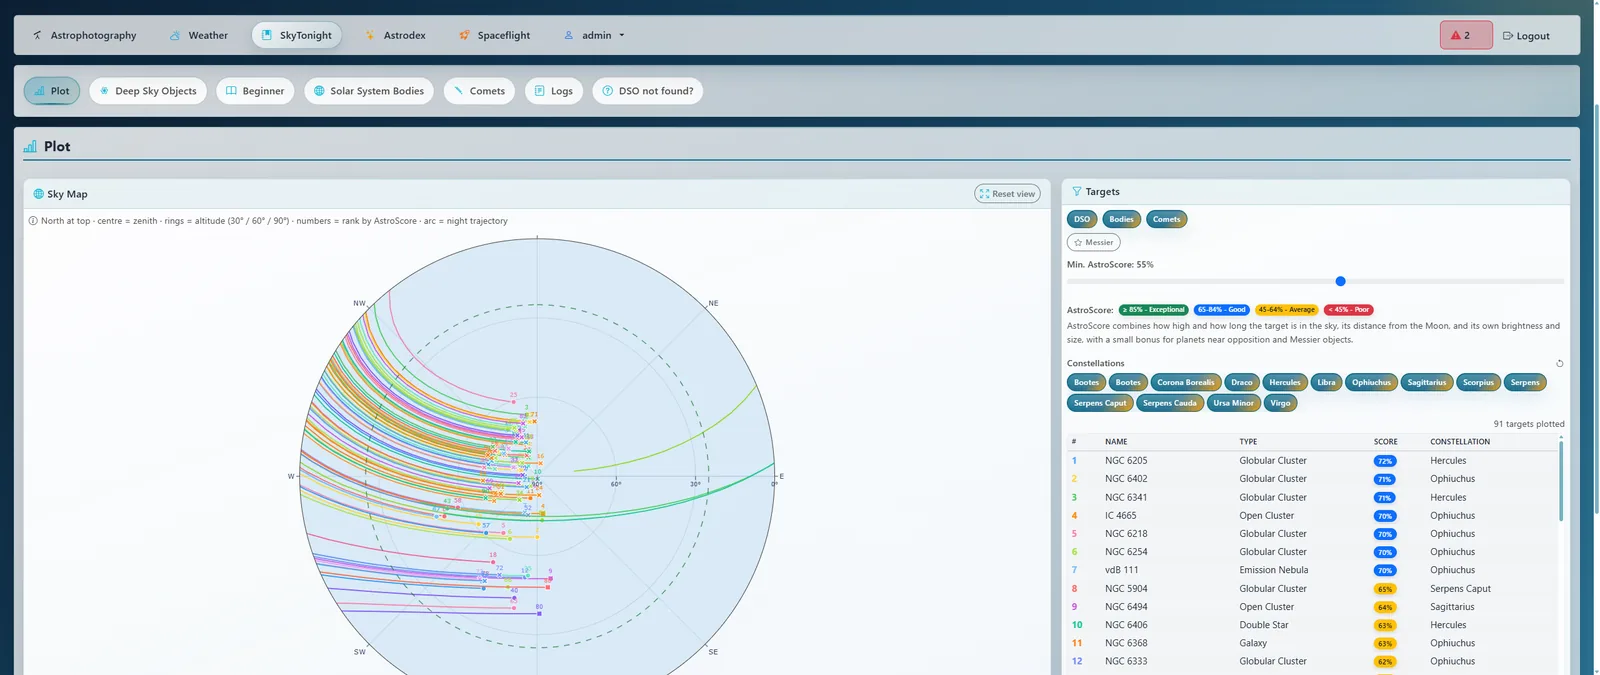
Task: Select the NGC 6494 target name
Action: pos(1126,607)
